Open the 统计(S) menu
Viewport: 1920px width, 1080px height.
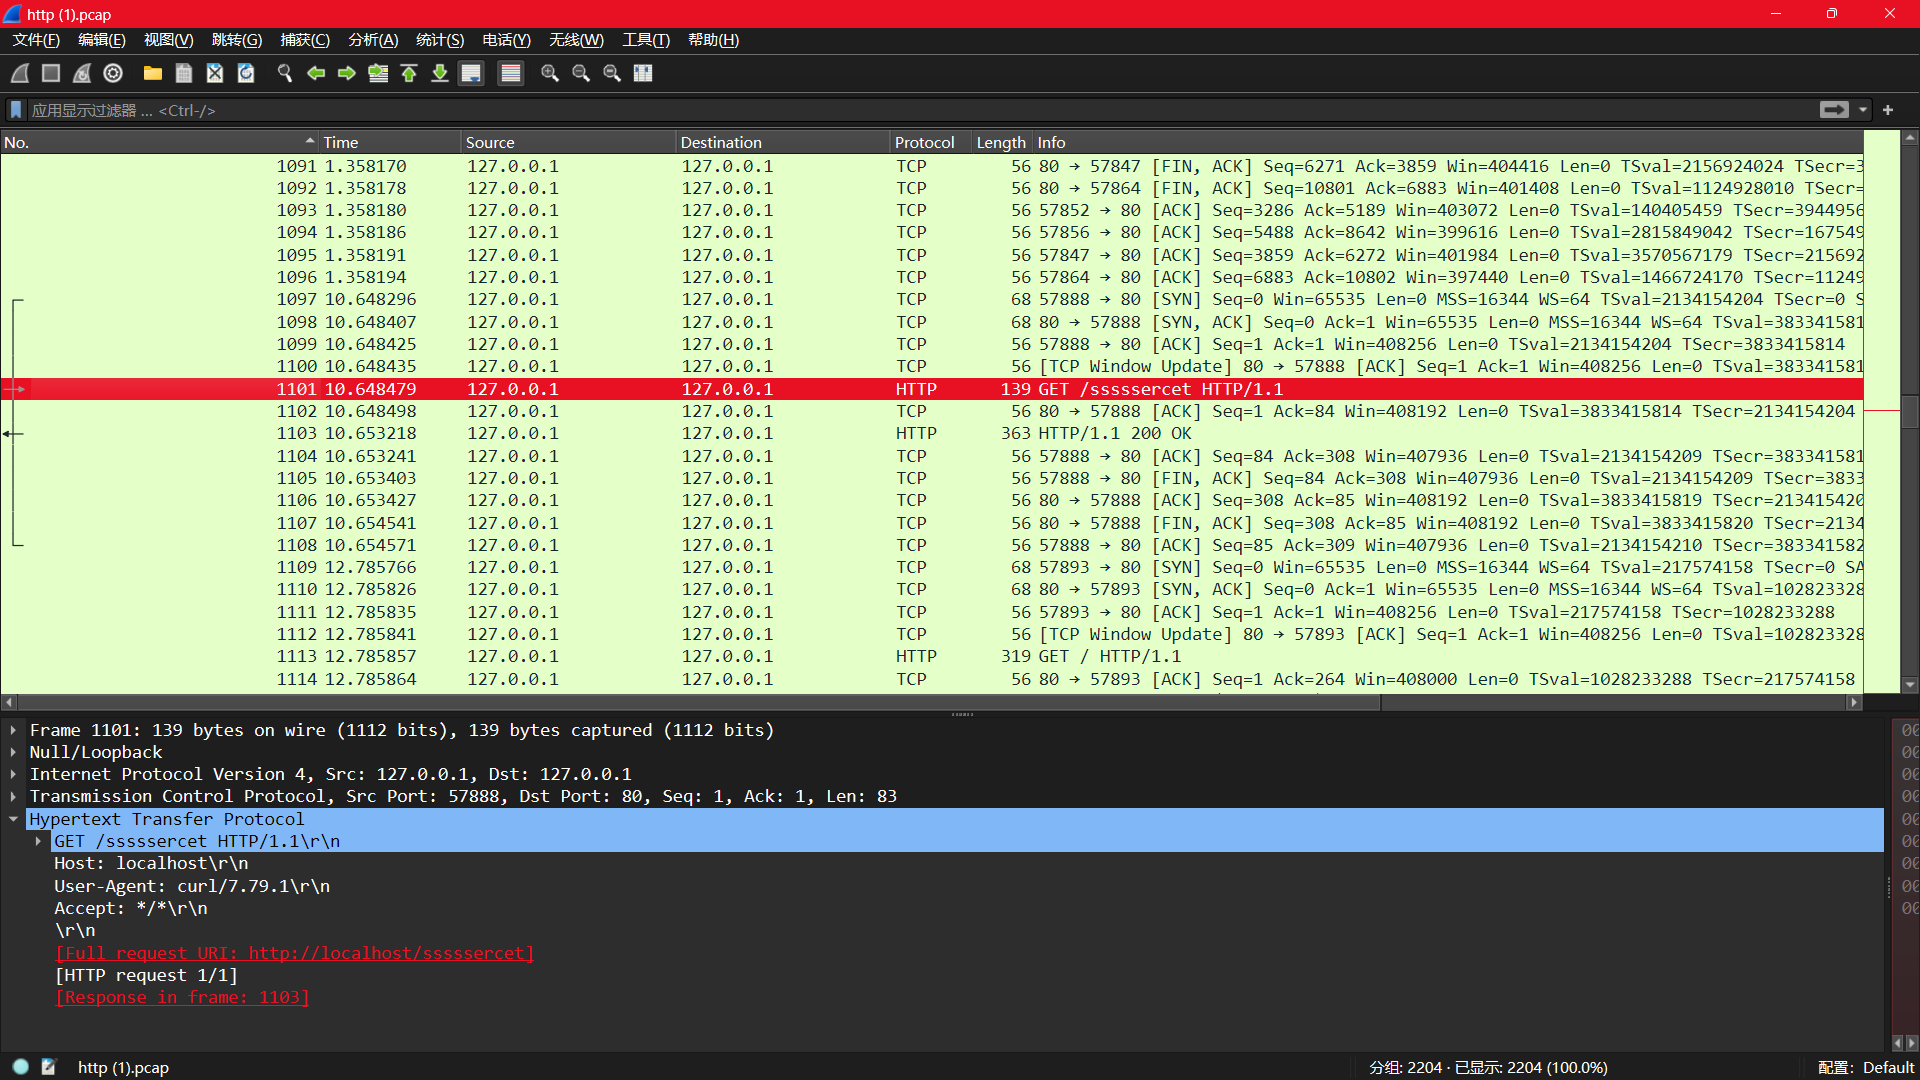point(440,40)
